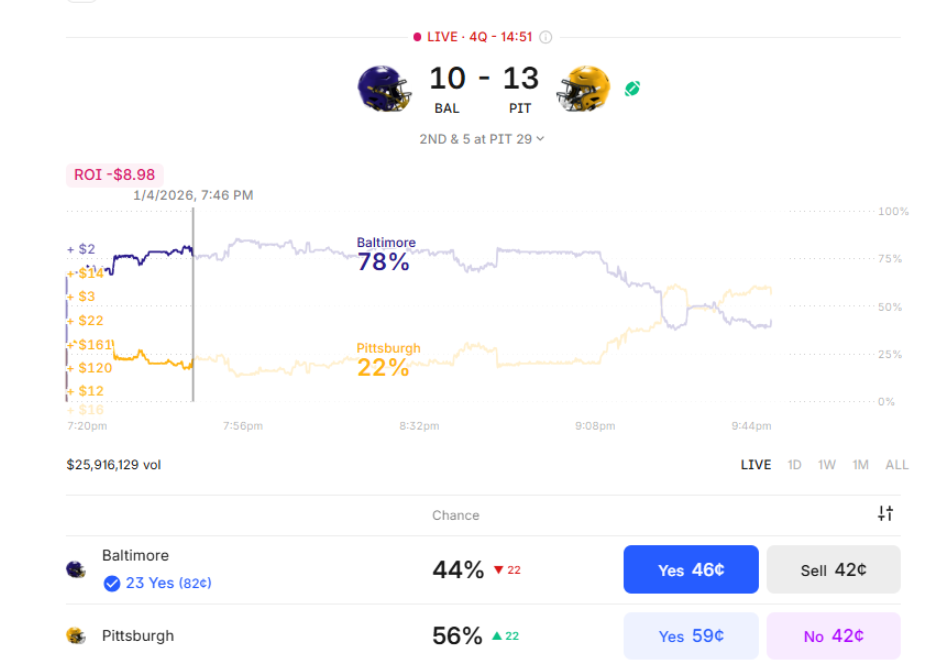Screen dimensions: 946x665
Task: Switch chart range to 1M
Action: pyautogui.click(x=860, y=465)
